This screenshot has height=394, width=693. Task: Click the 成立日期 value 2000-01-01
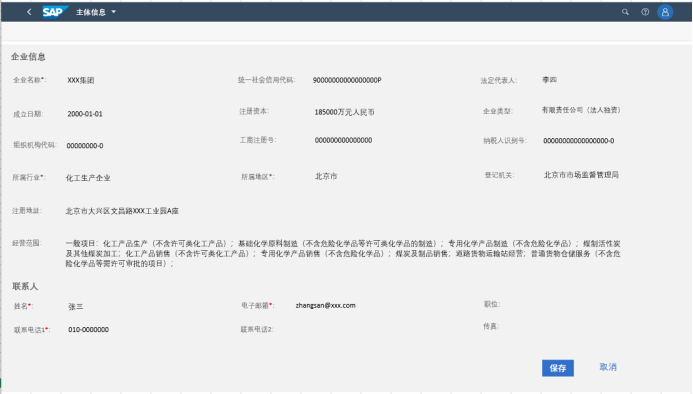(85, 114)
